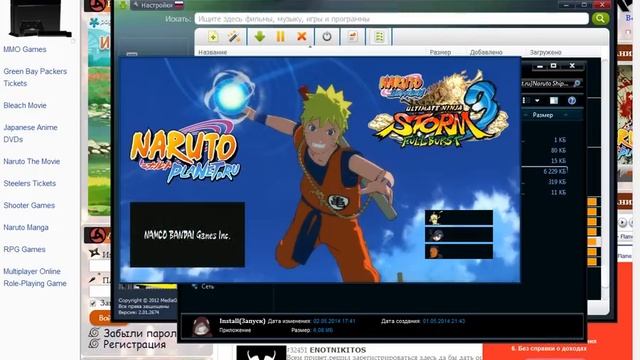The width and height of the screenshot is (640, 360).
Task: Open the RPG Games link
Action: click(x=24, y=250)
